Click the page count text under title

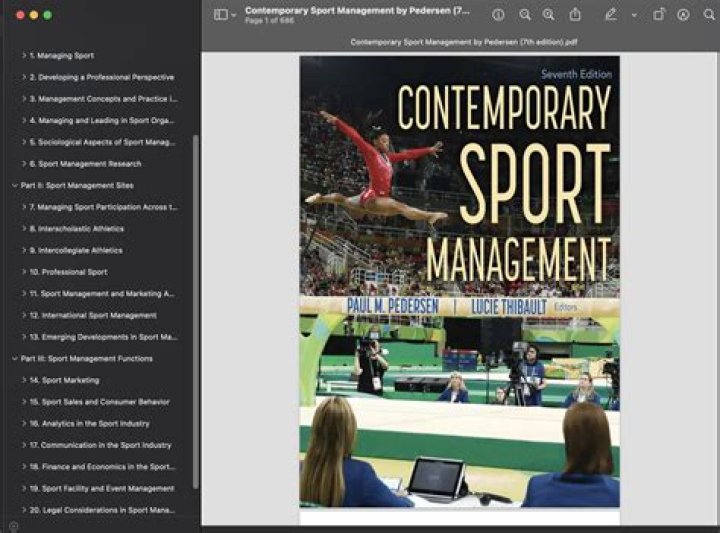pyautogui.click(x=270, y=21)
